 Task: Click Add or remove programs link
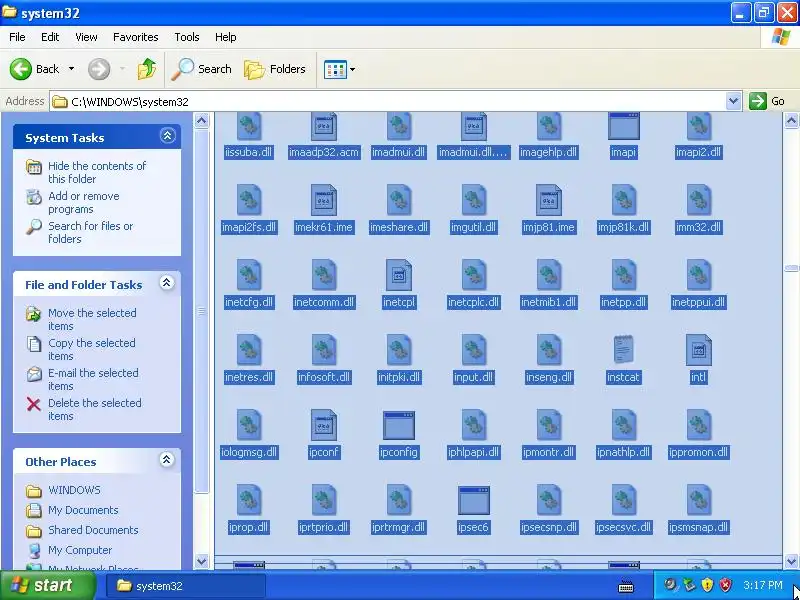click(x=84, y=203)
